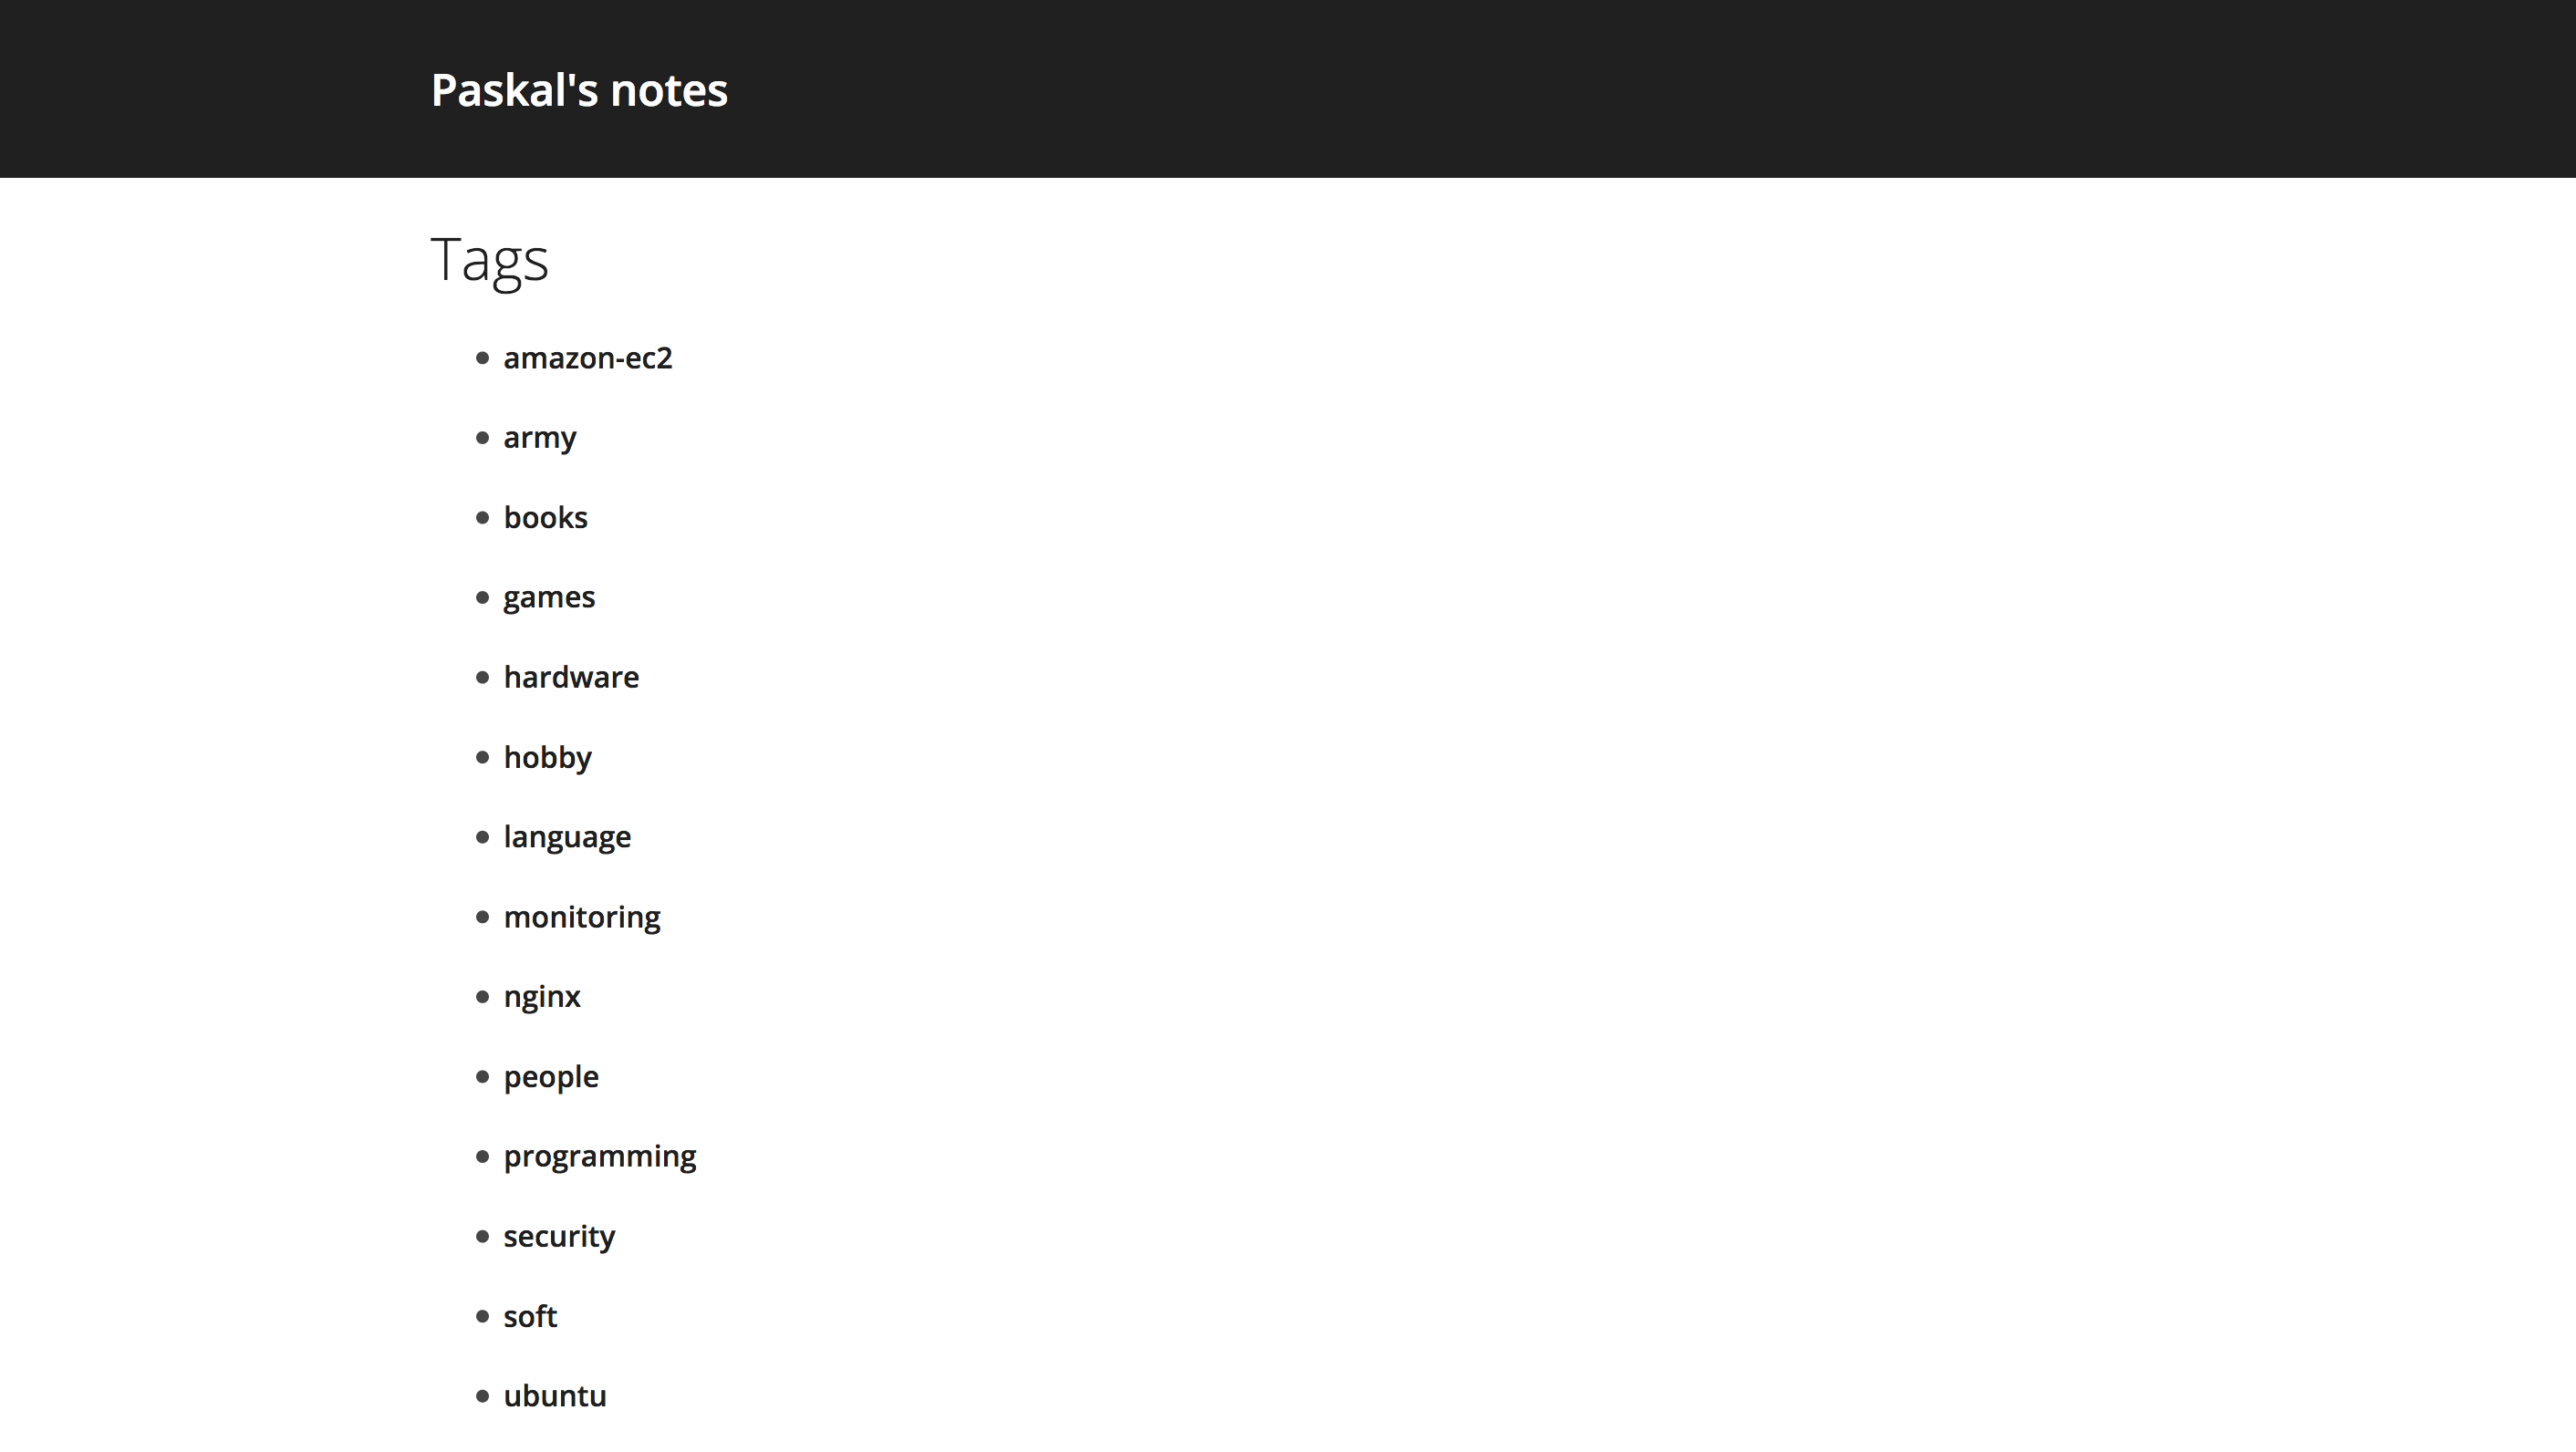Viewport: 2576px width, 1452px height.
Task: Select the hobby tag
Action: (545, 757)
